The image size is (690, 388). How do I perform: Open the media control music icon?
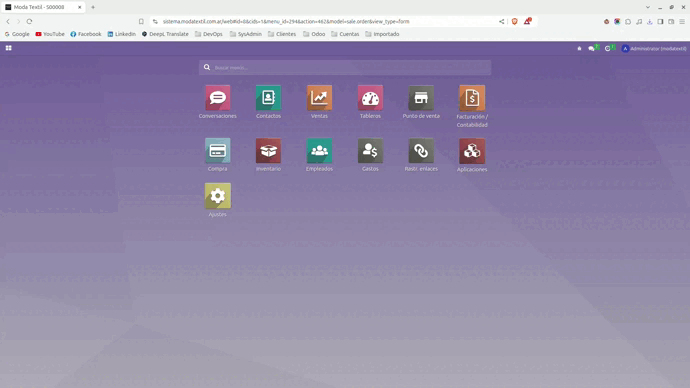pos(639,22)
